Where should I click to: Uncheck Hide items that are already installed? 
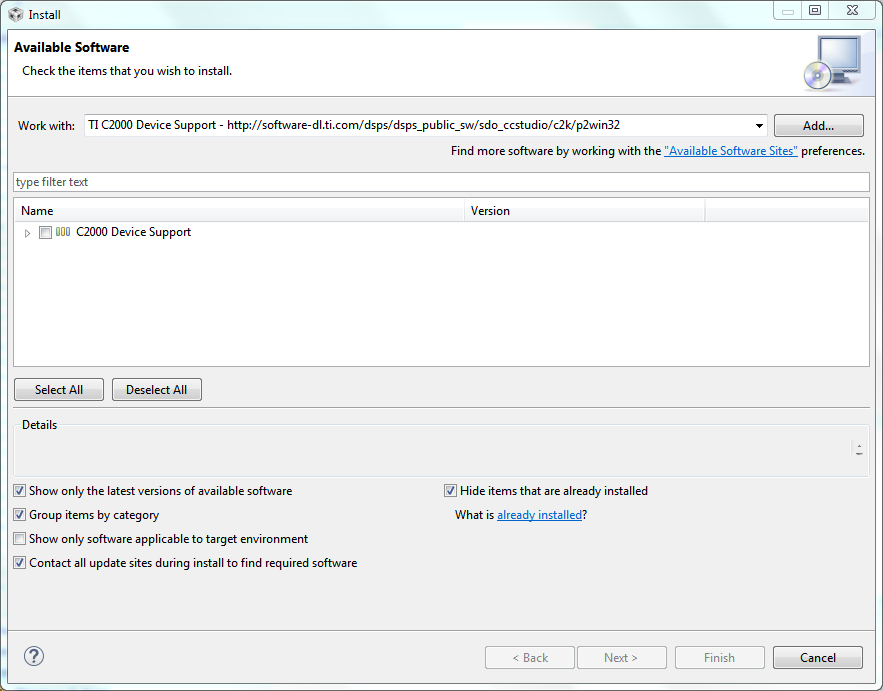click(x=451, y=491)
